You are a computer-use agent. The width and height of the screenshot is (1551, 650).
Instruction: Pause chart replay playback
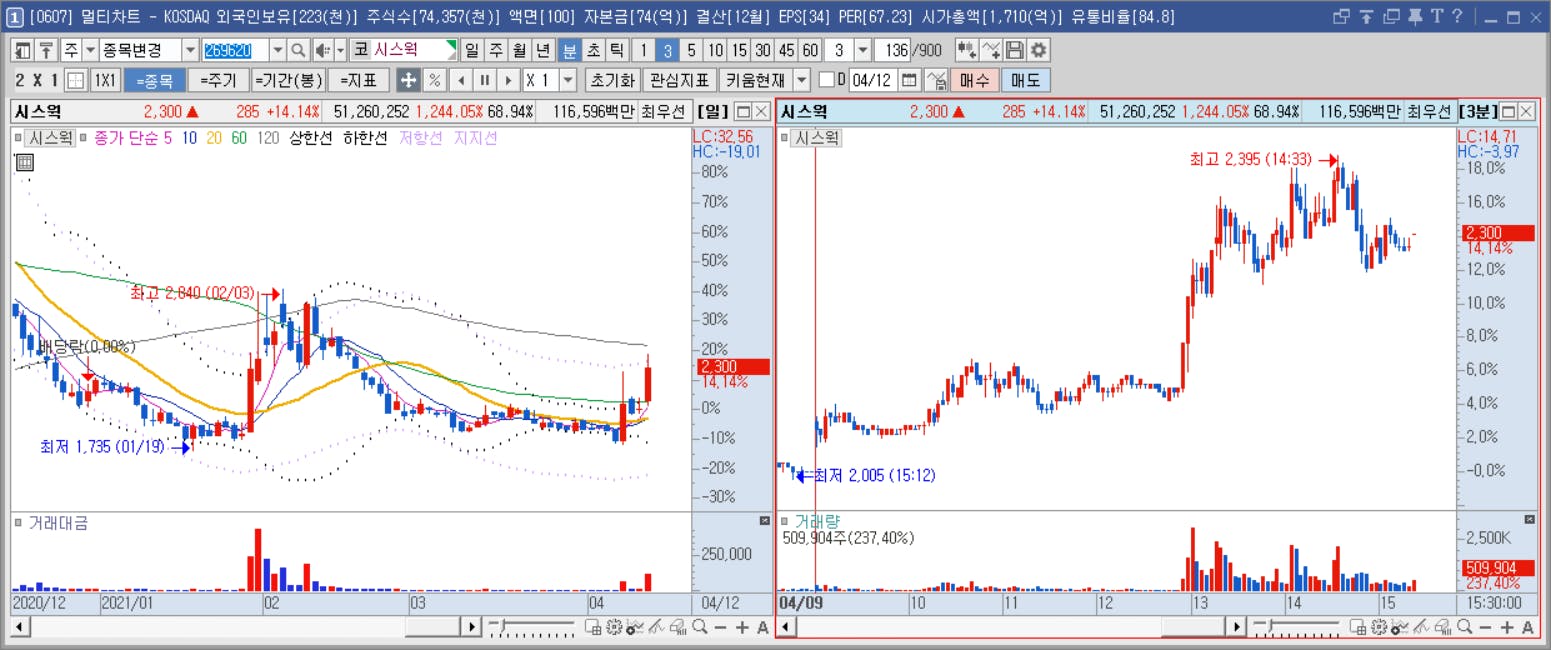tap(484, 80)
